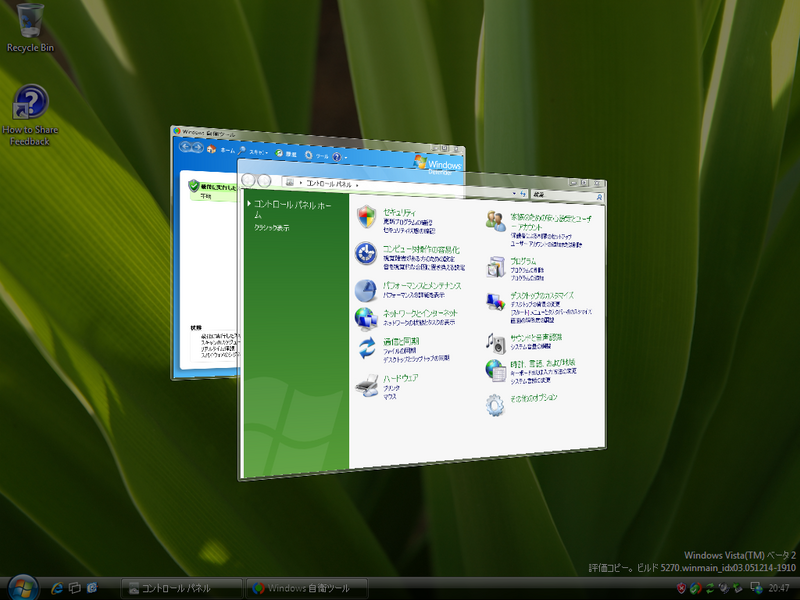Open the Clock, Language and Region globe icon

pyautogui.click(x=495, y=370)
